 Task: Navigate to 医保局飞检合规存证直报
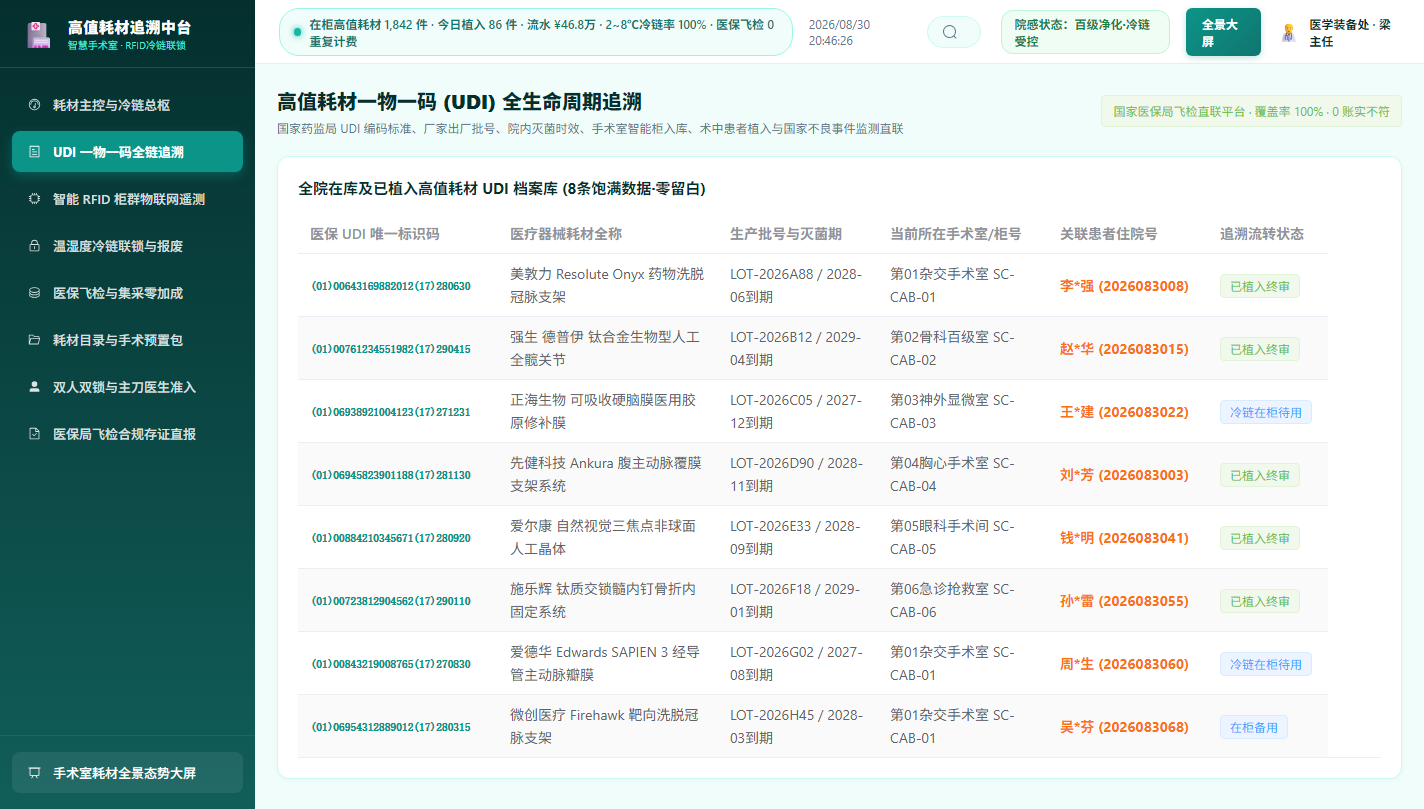(127, 434)
